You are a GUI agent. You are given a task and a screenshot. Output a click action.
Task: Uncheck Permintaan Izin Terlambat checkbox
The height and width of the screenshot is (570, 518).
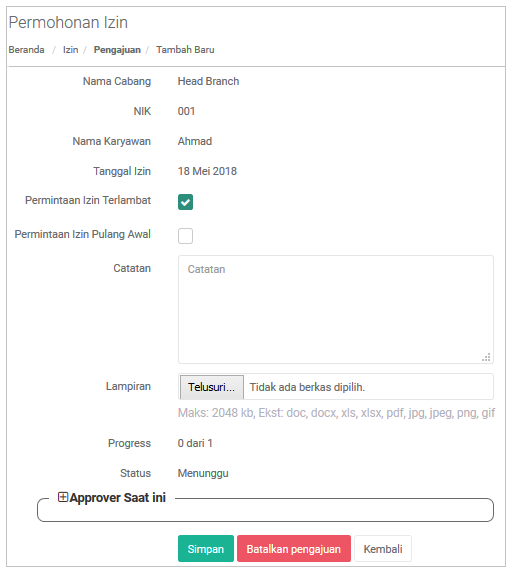tap(185, 202)
